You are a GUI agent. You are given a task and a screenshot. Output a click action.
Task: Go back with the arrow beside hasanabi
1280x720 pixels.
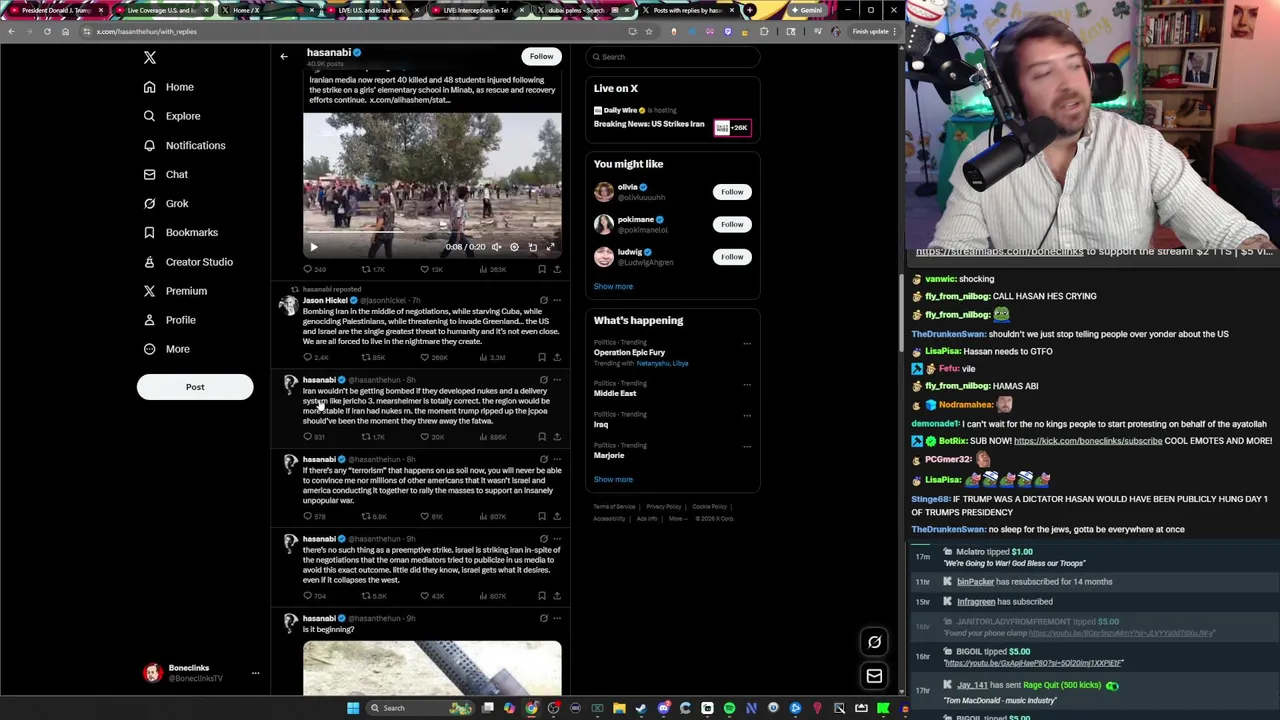pos(284,56)
